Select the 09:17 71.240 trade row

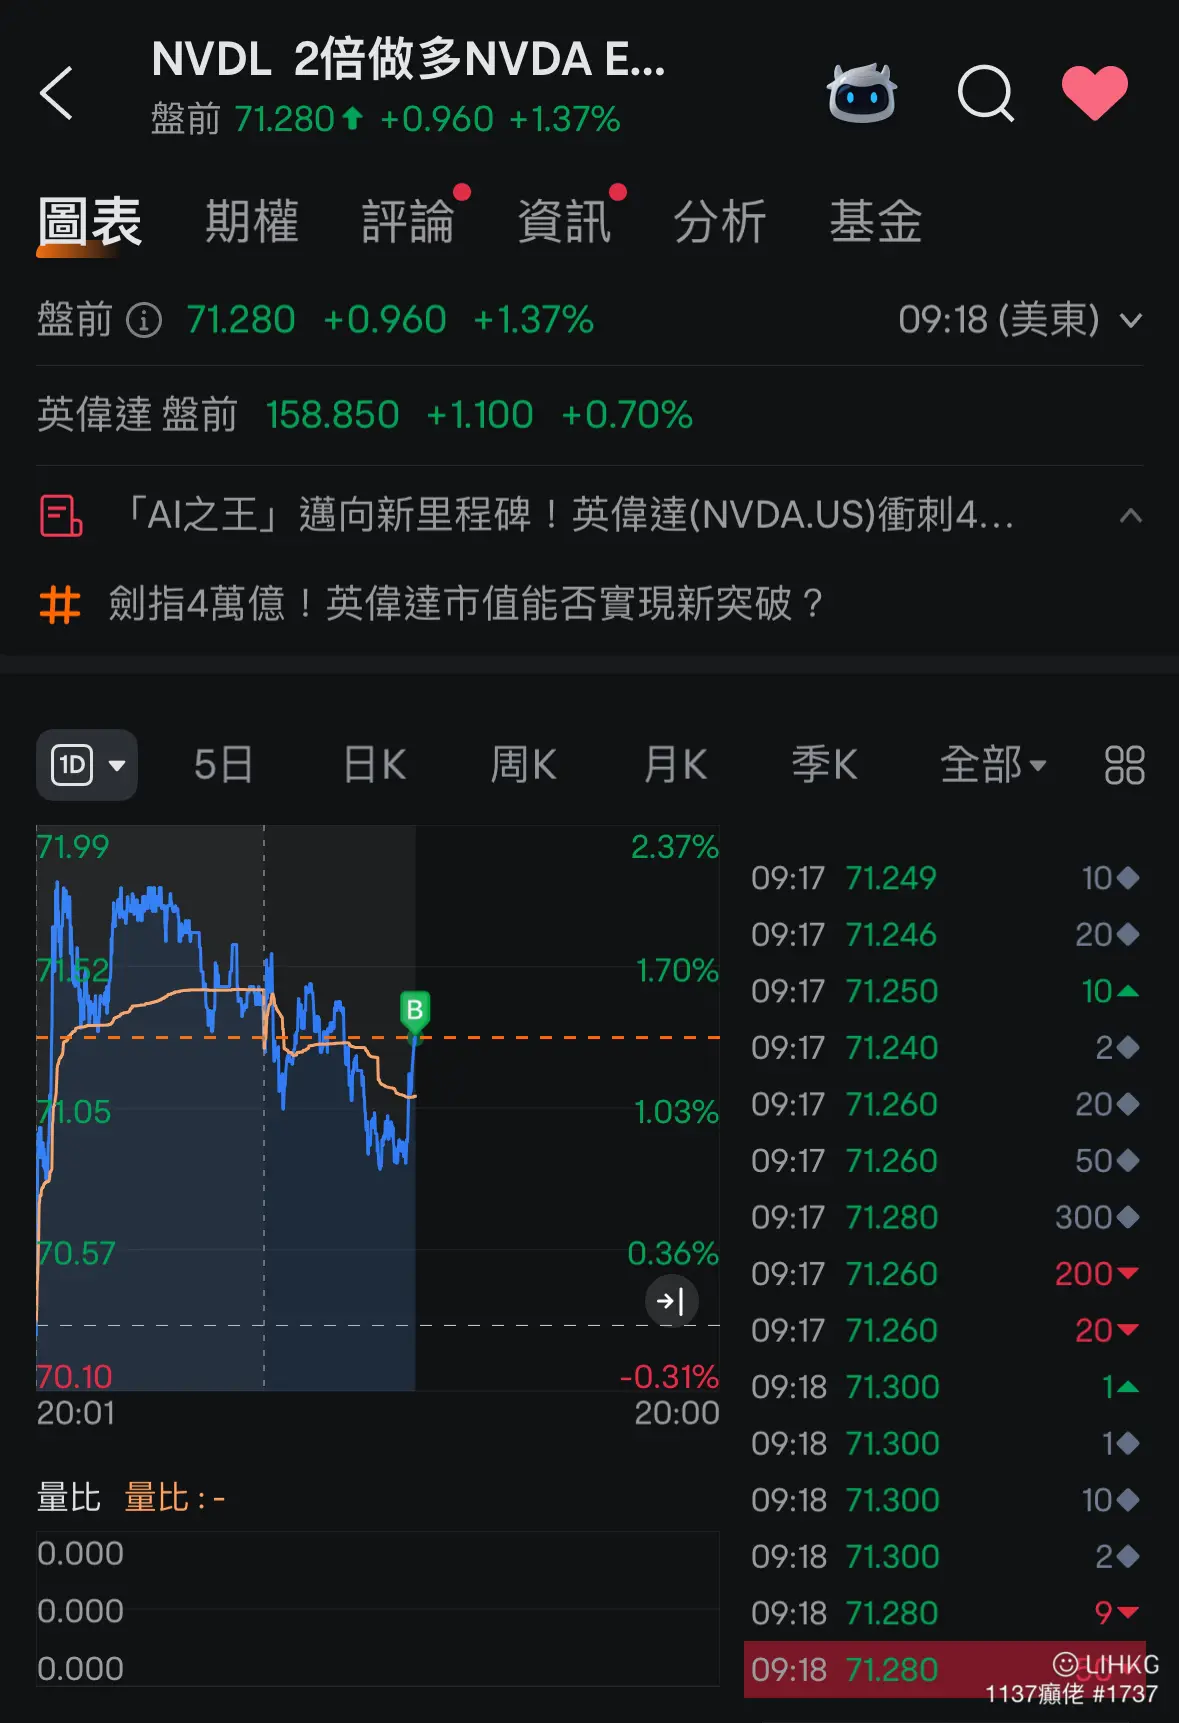945,1048
